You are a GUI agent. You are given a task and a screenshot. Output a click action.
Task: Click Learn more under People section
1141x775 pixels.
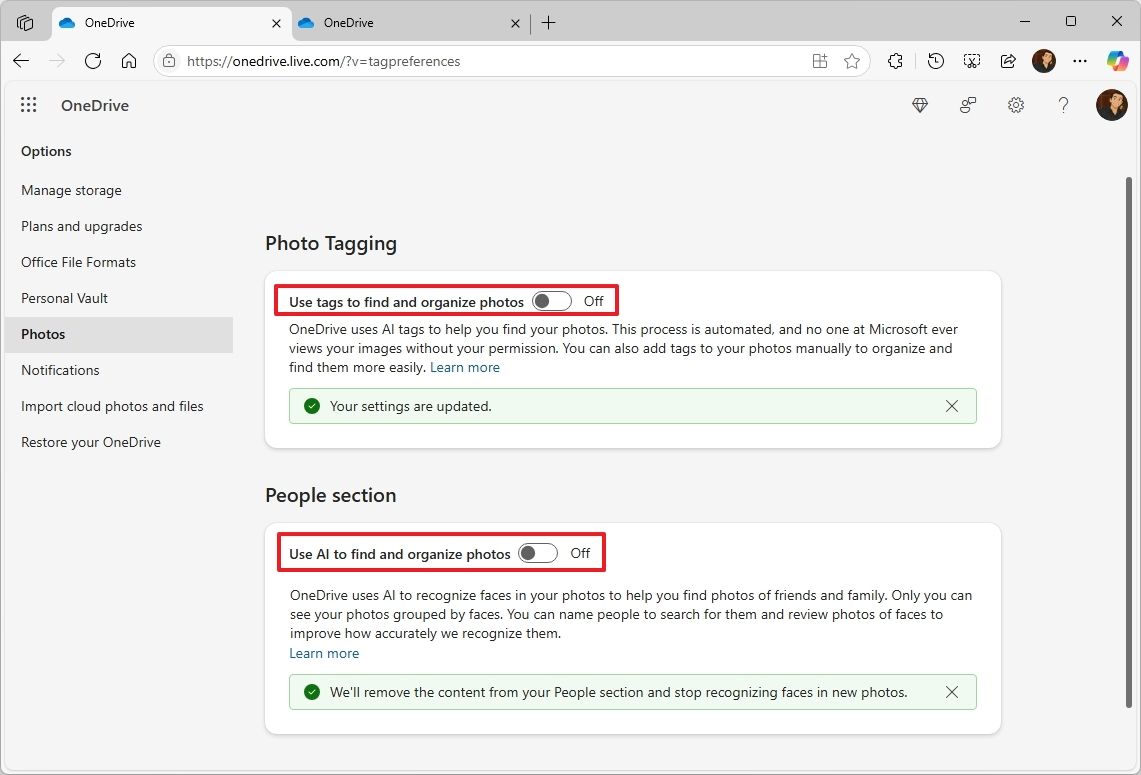[x=324, y=653]
